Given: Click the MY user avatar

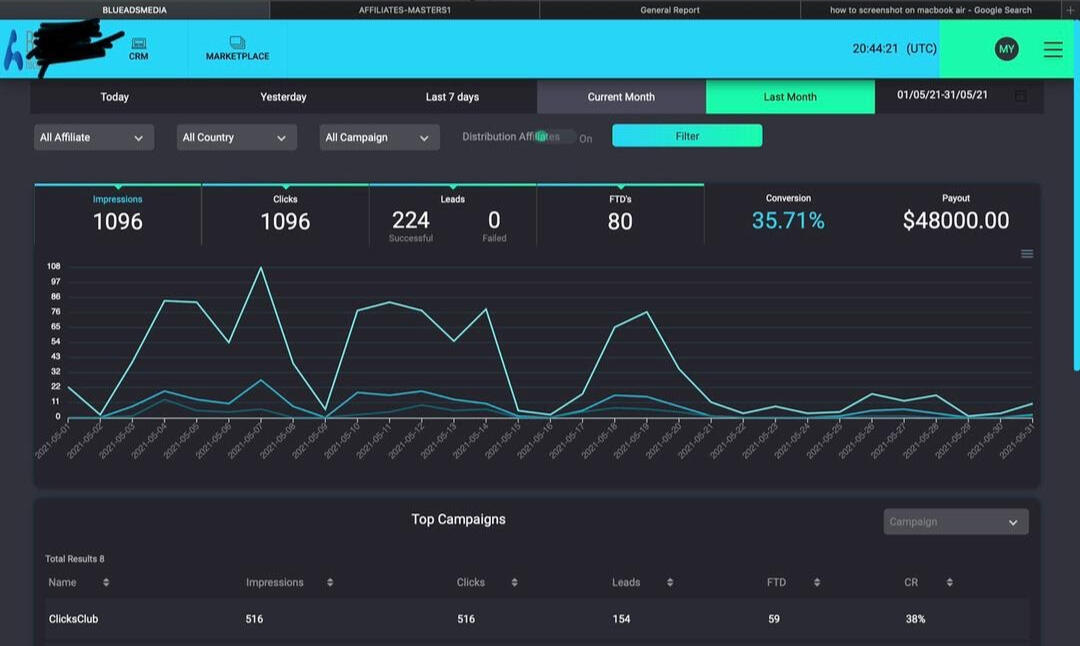Looking at the screenshot, I should (x=1006, y=49).
